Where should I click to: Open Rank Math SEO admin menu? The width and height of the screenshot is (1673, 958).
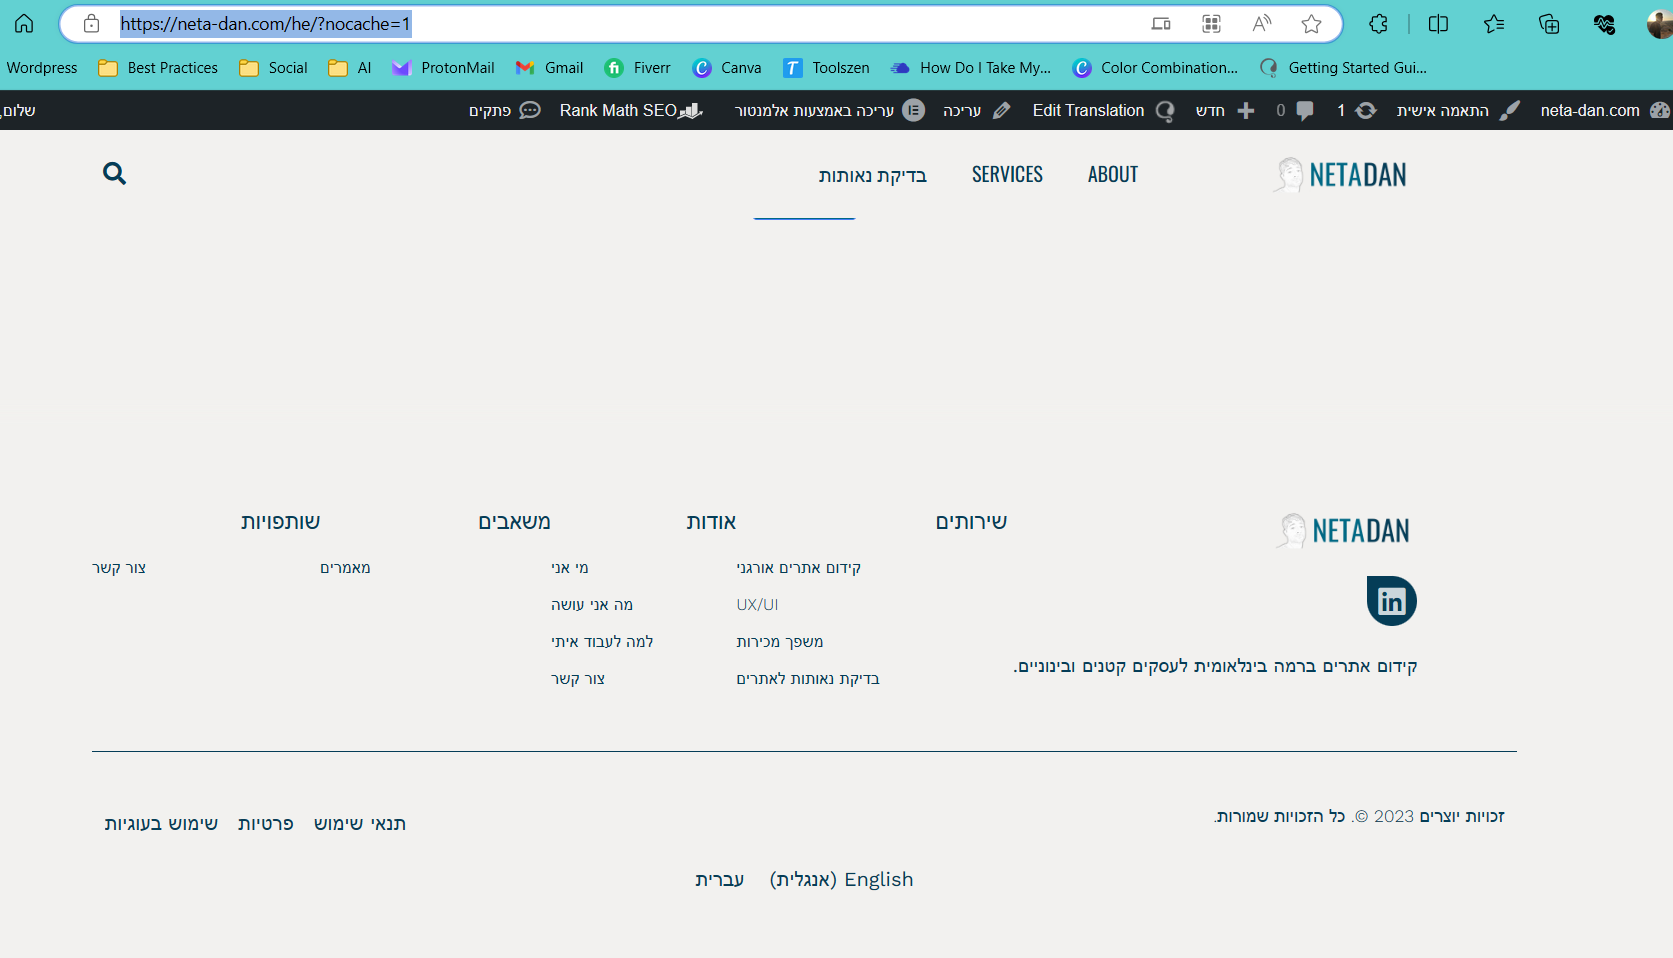[x=631, y=110]
